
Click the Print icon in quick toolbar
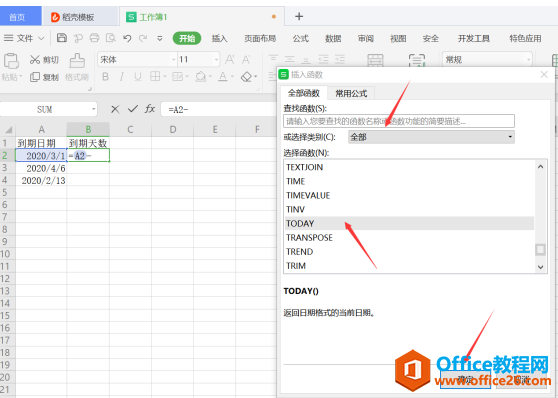coord(94,38)
